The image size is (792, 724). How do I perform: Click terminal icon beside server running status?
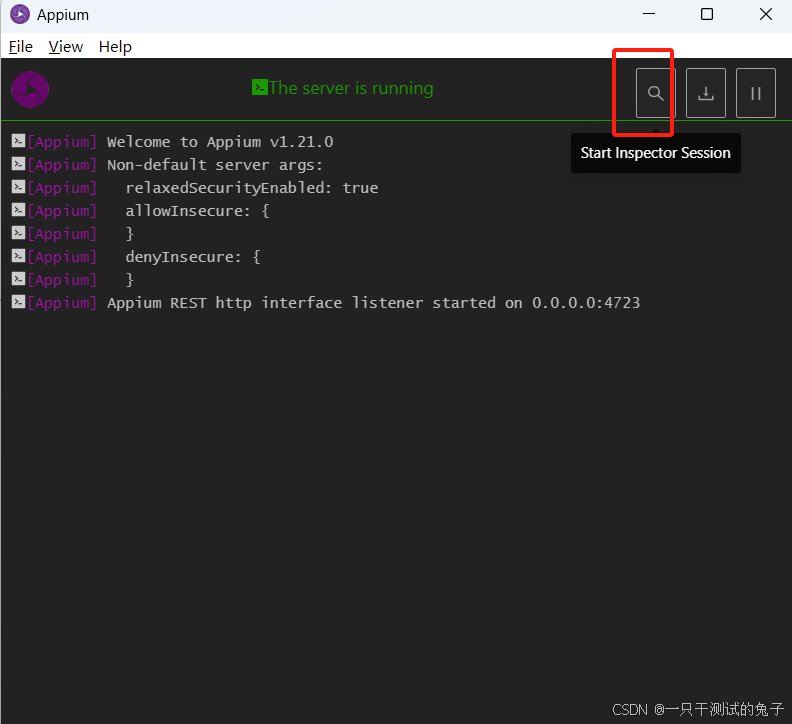coord(260,87)
